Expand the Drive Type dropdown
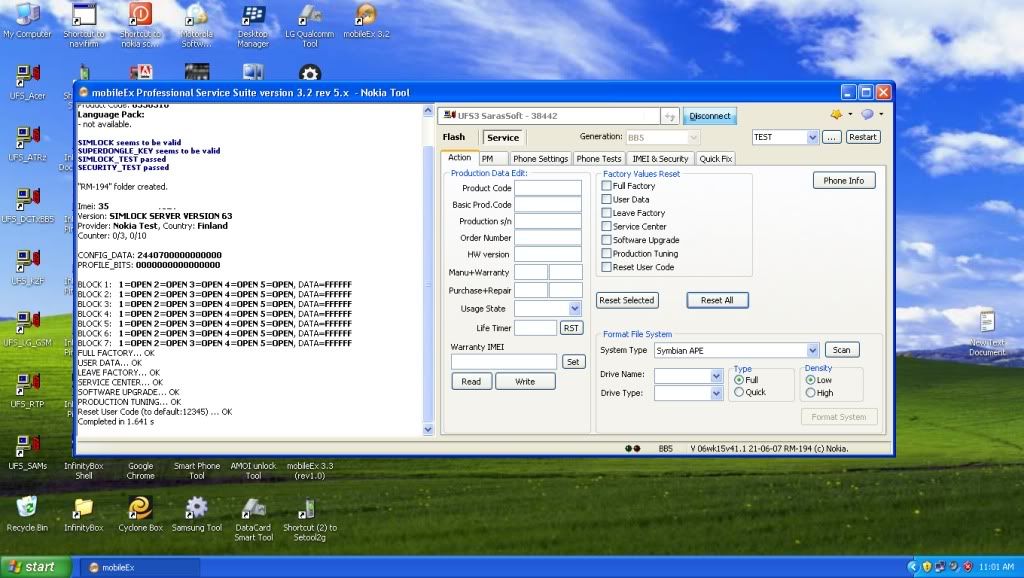The width and height of the screenshot is (1024, 578). [x=716, y=393]
